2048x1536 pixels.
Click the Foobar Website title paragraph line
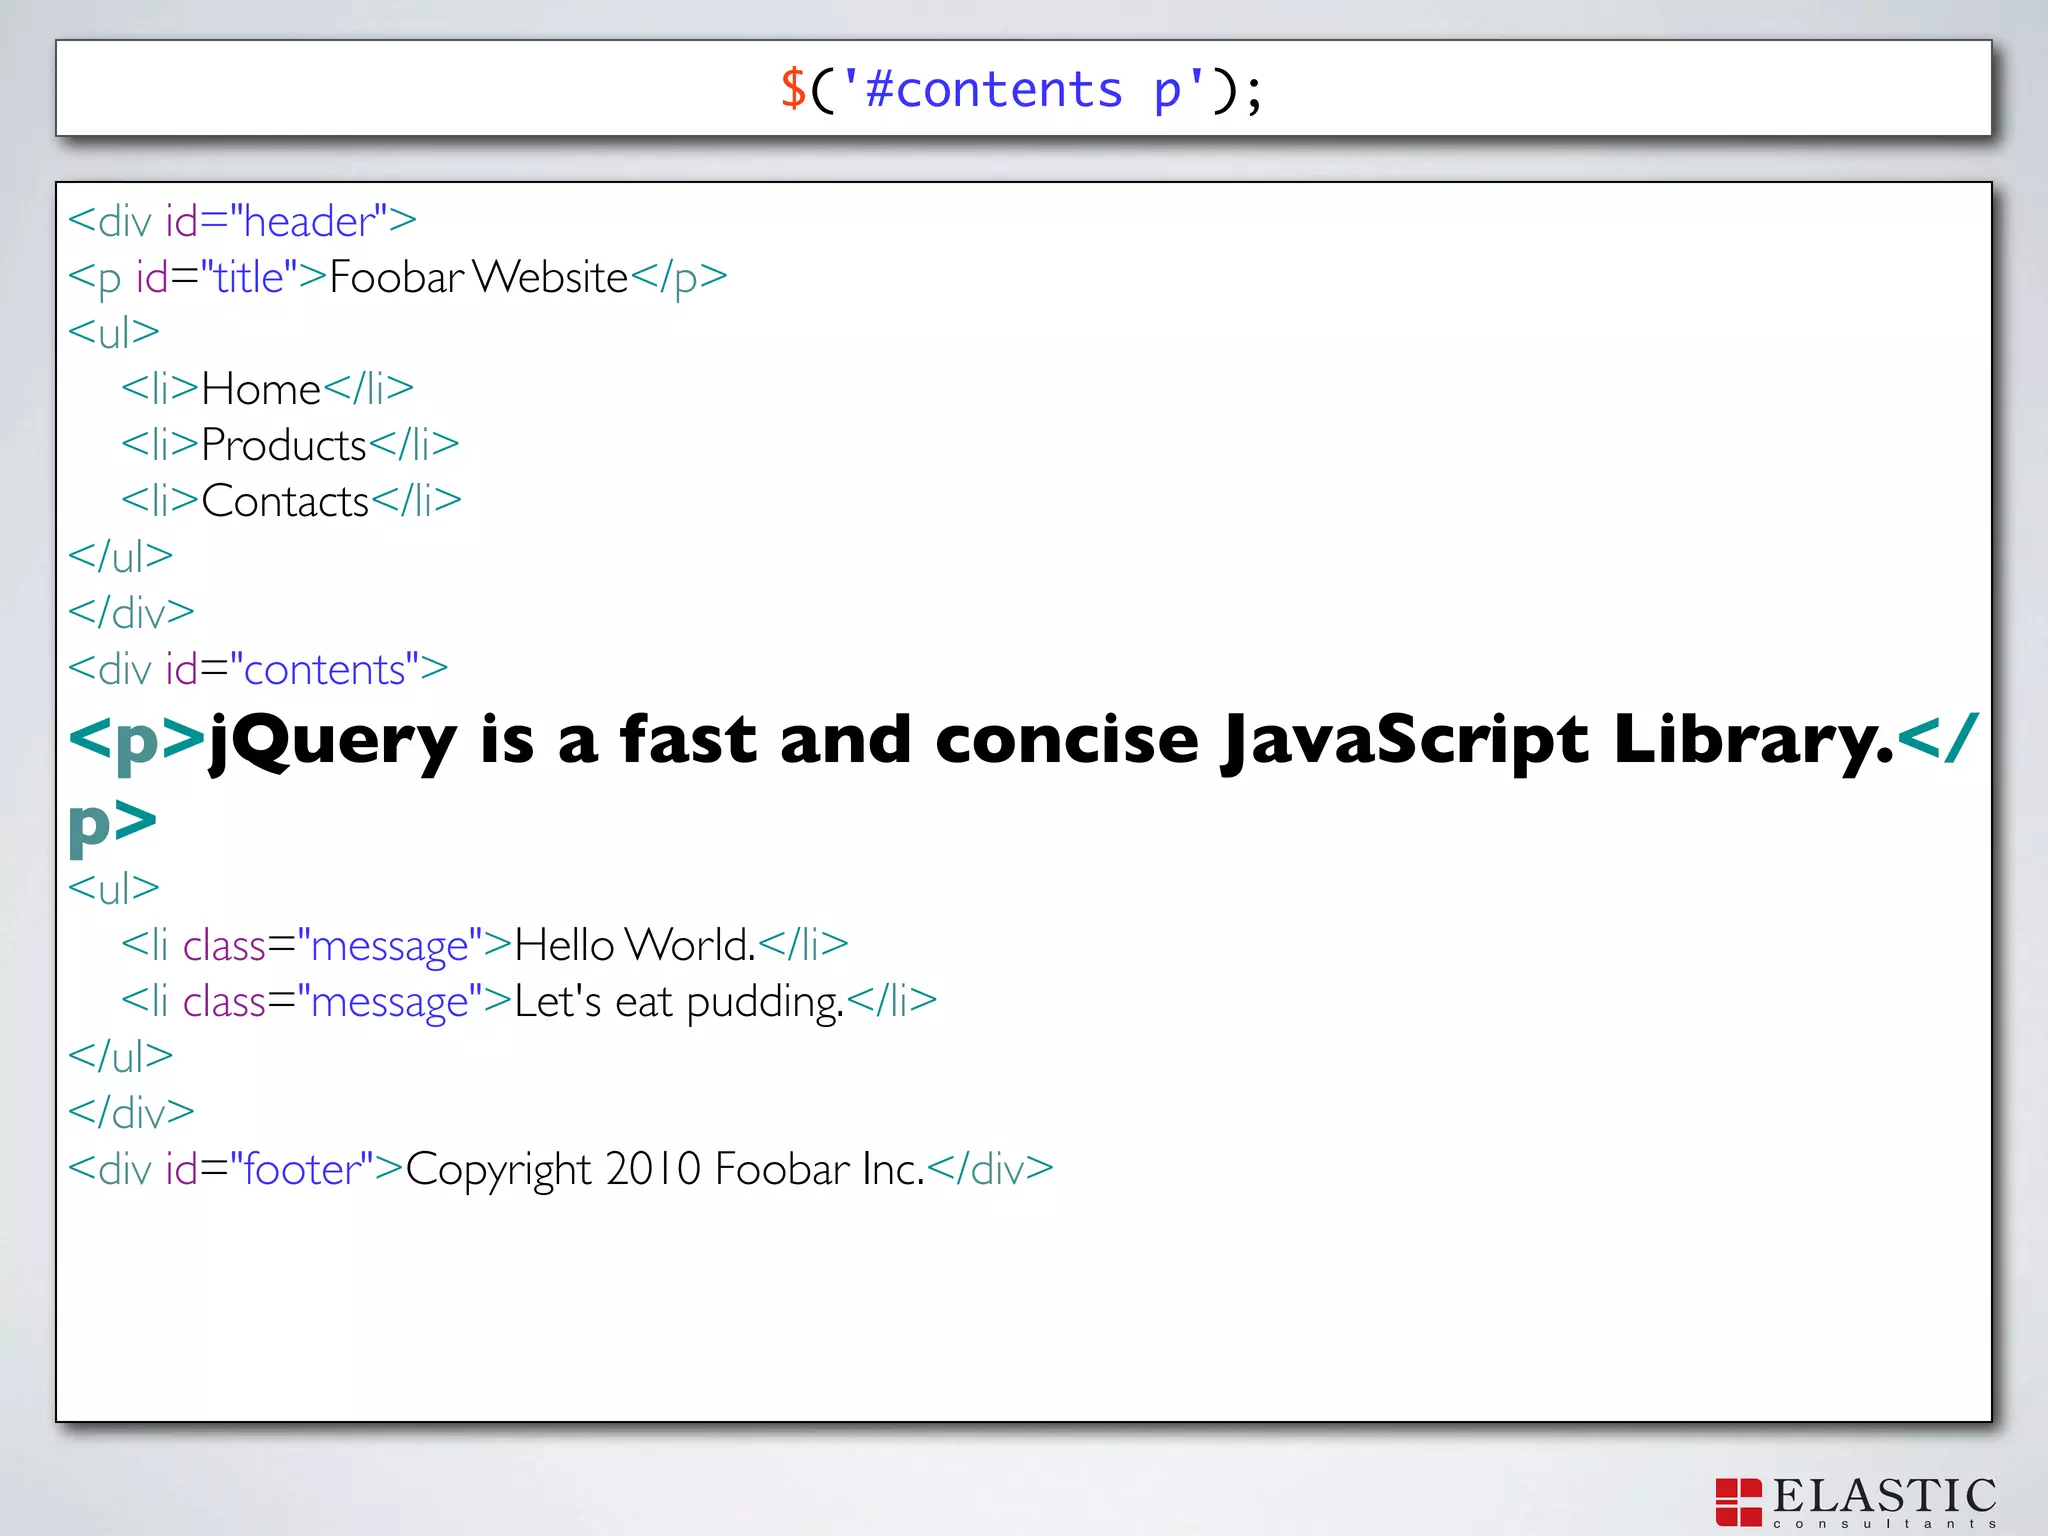point(398,277)
